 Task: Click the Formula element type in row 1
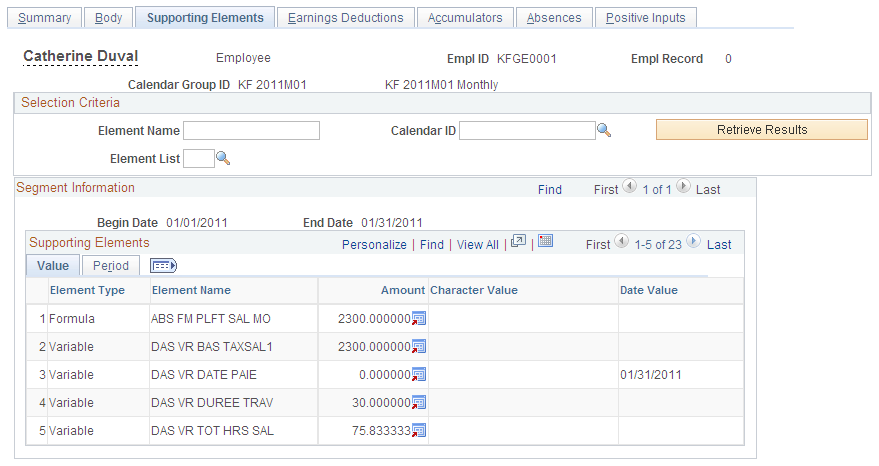72,319
